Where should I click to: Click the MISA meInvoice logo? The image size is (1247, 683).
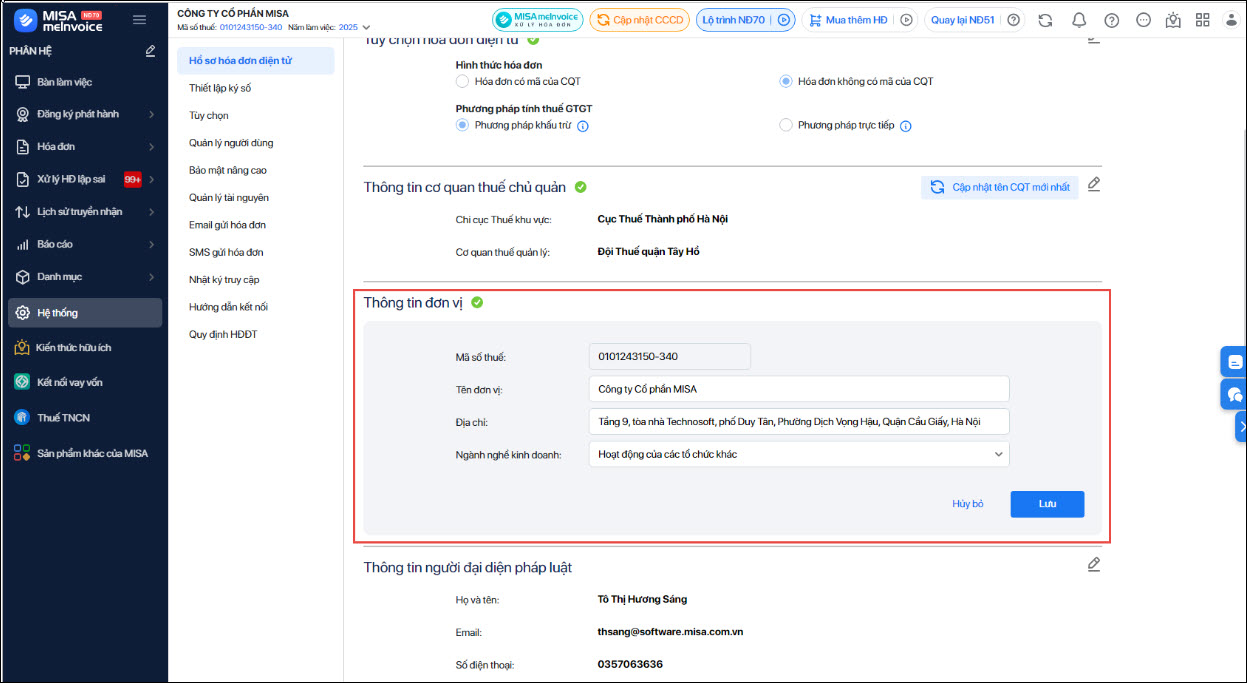point(58,20)
